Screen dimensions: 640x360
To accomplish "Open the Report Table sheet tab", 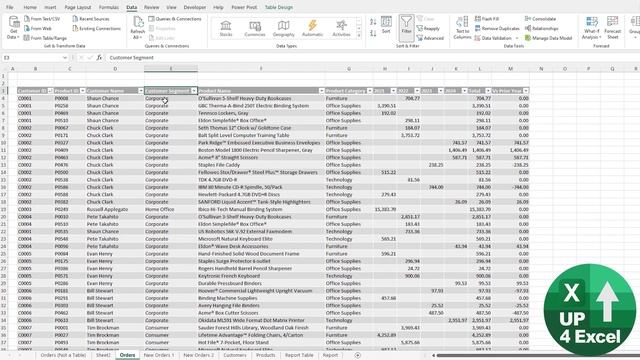I will (299, 355).
